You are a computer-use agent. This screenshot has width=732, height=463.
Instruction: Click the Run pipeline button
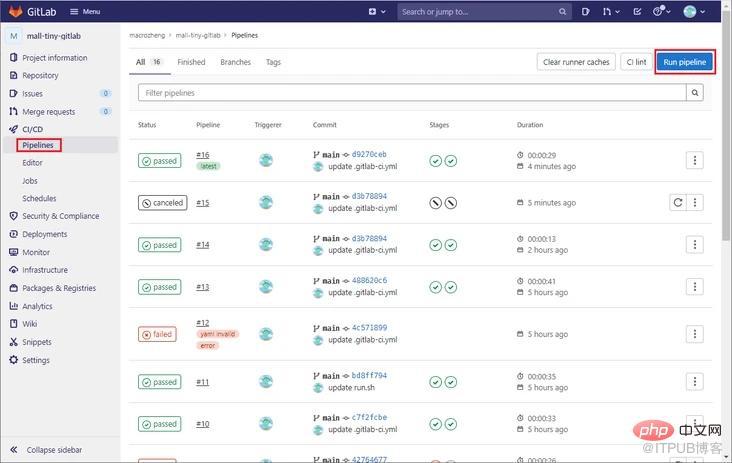(x=684, y=62)
